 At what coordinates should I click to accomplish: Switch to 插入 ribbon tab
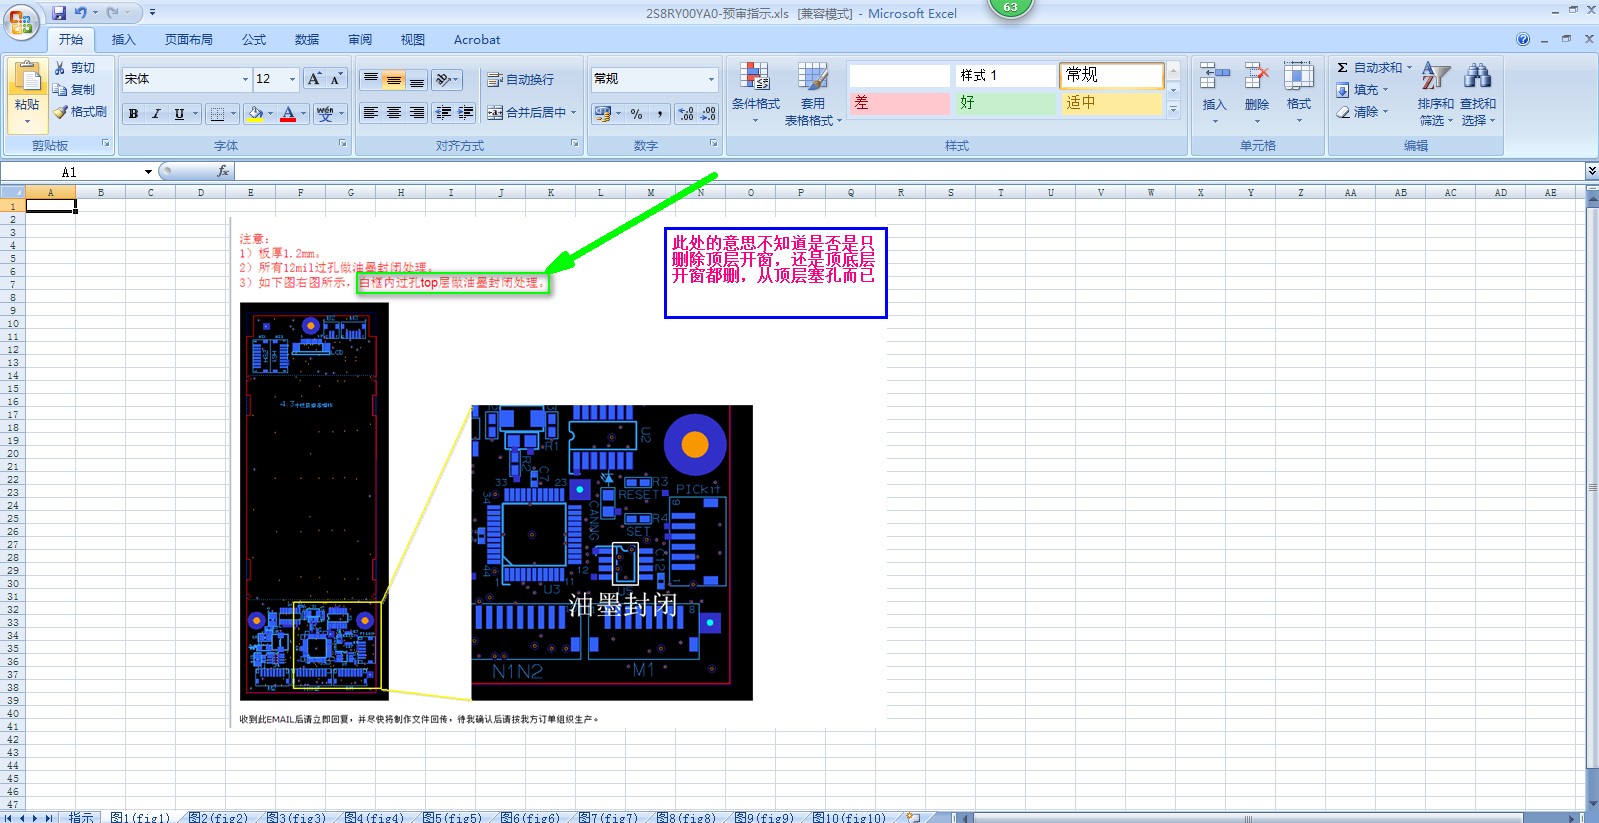coord(123,40)
